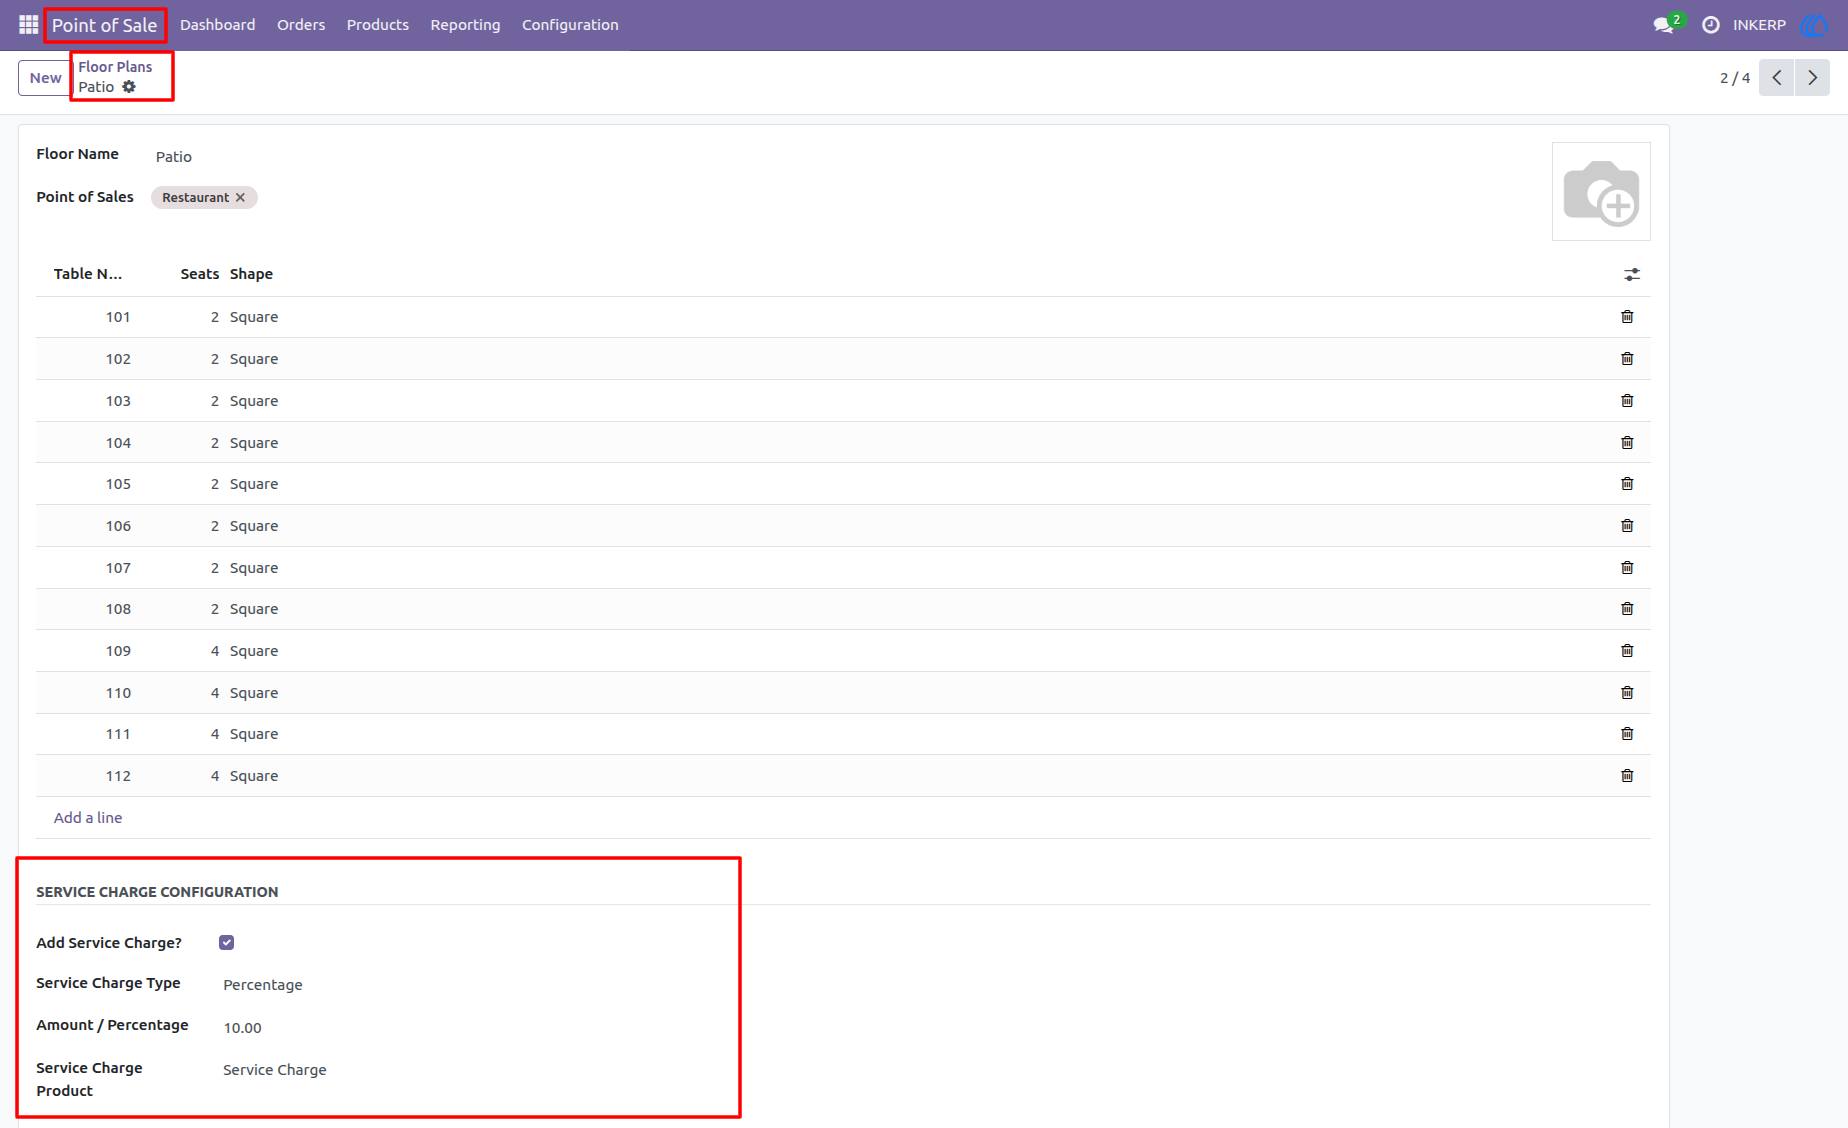Click seats value in table 110 row

[x=215, y=693]
